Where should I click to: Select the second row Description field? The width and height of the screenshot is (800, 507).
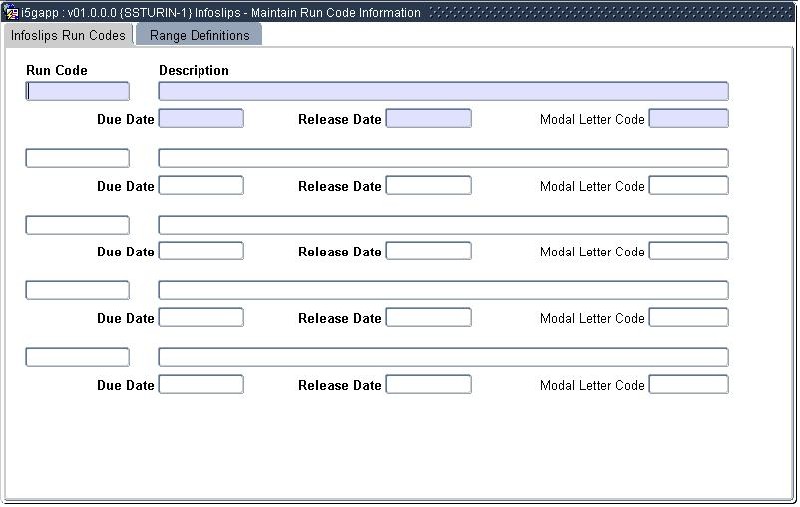pos(443,158)
